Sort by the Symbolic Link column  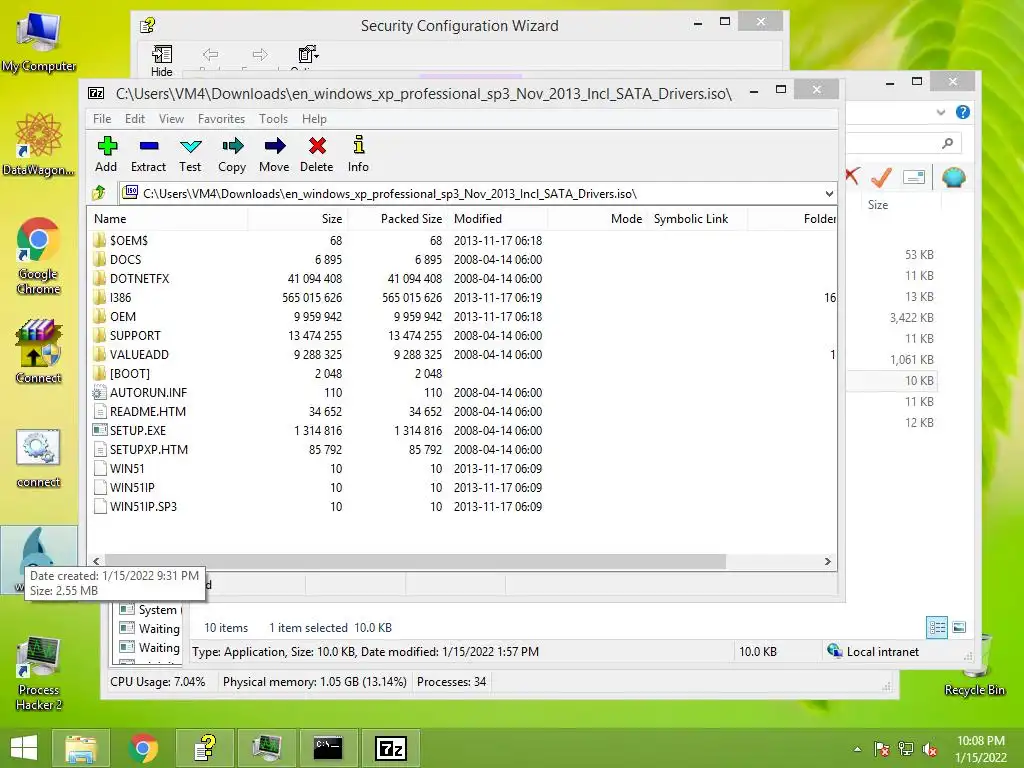click(697, 219)
